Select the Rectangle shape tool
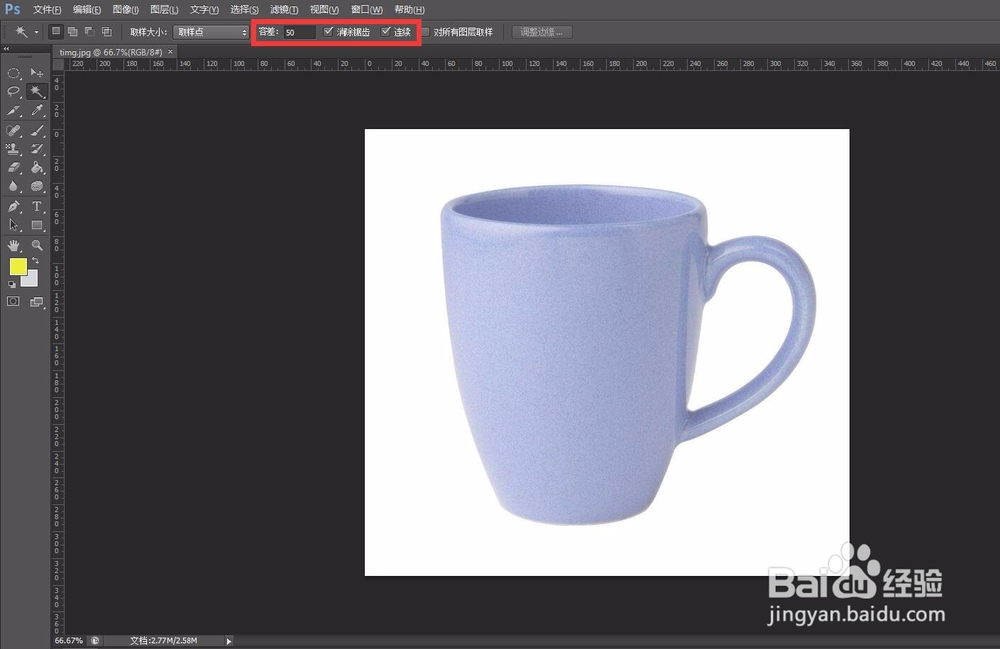This screenshot has height=649, width=1000. click(37, 225)
